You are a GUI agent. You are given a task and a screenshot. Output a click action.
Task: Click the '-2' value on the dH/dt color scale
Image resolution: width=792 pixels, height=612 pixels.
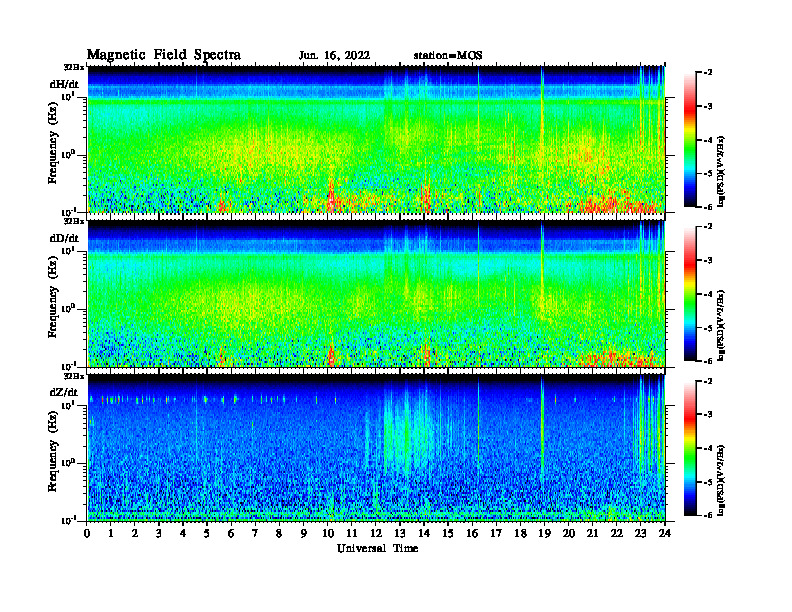708,73
